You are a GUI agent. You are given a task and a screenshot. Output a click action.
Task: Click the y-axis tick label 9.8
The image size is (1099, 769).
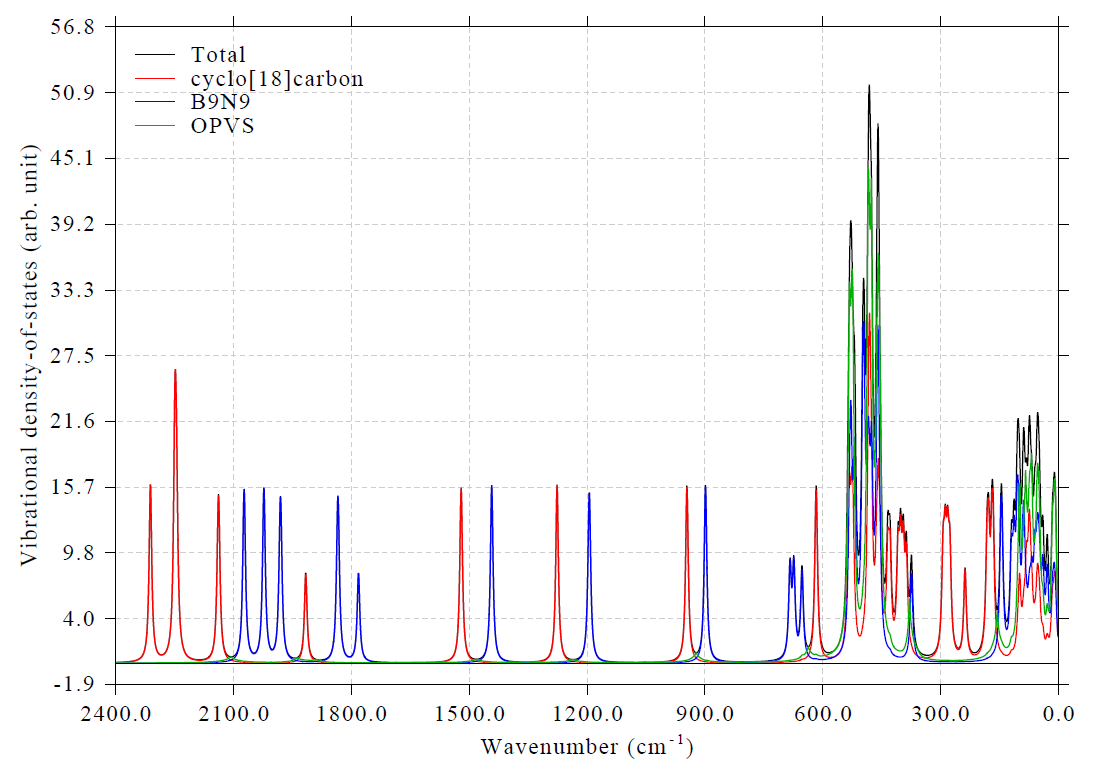coord(78,552)
